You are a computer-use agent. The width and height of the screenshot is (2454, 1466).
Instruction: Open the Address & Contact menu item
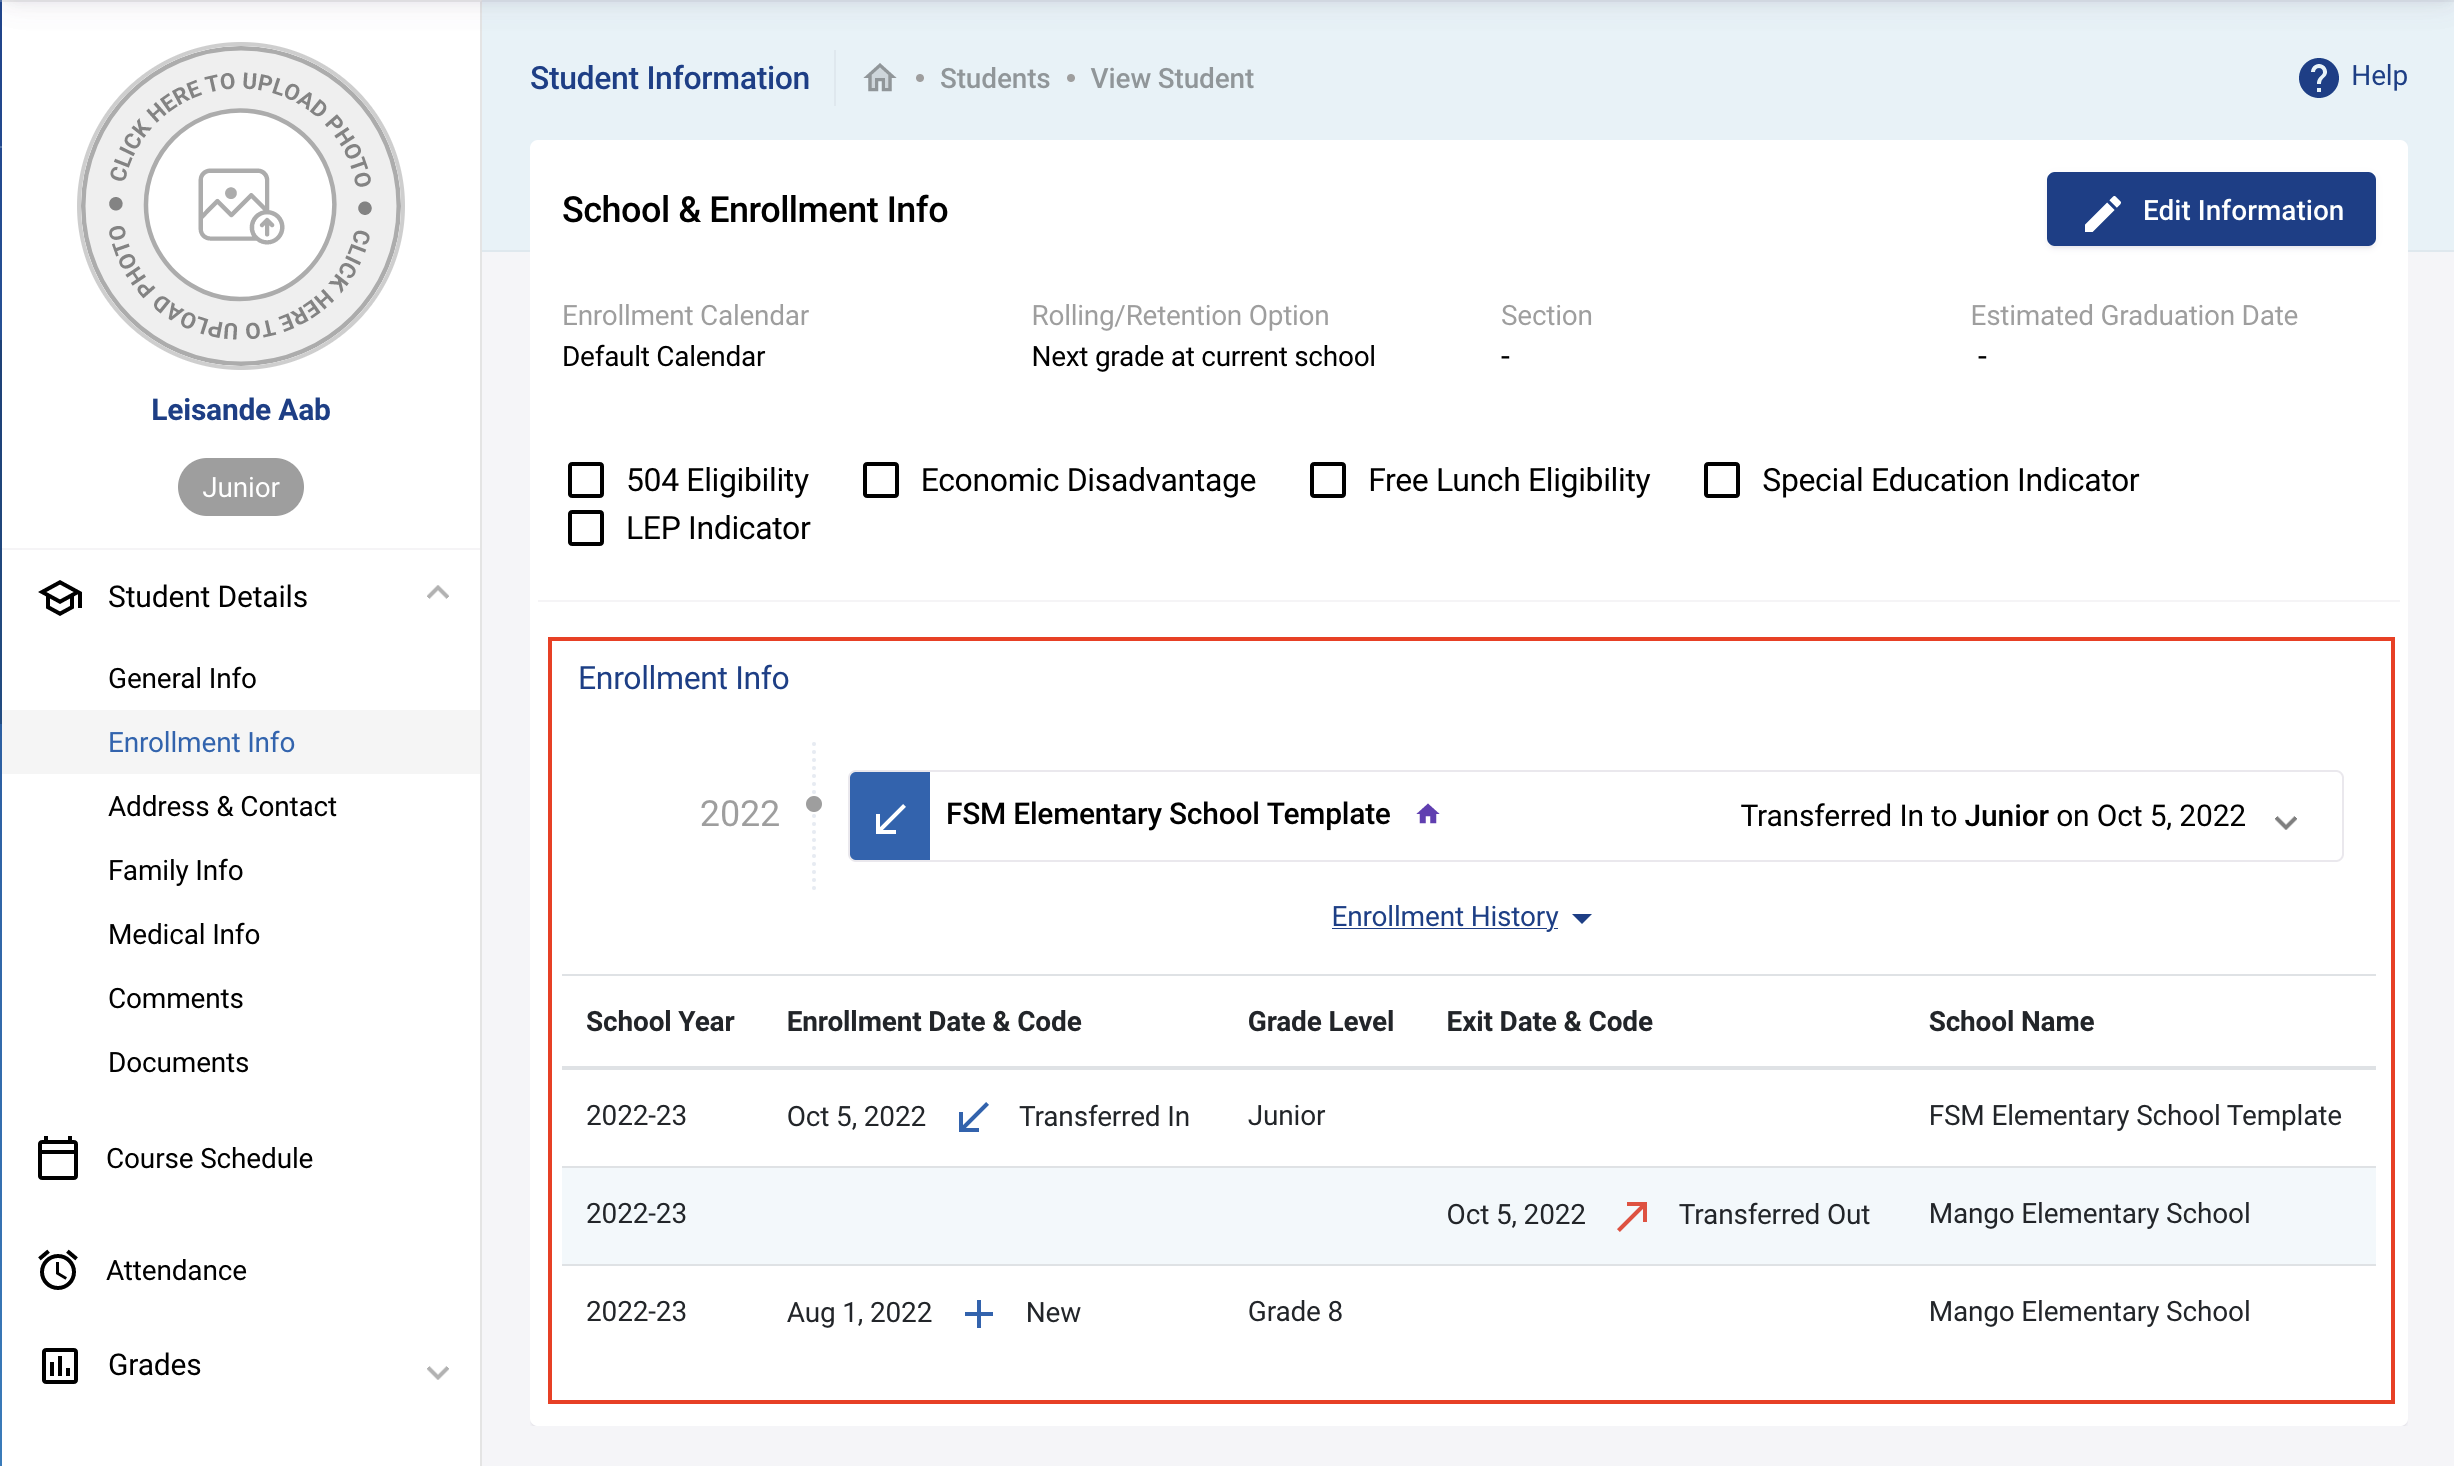[x=222, y=806]
